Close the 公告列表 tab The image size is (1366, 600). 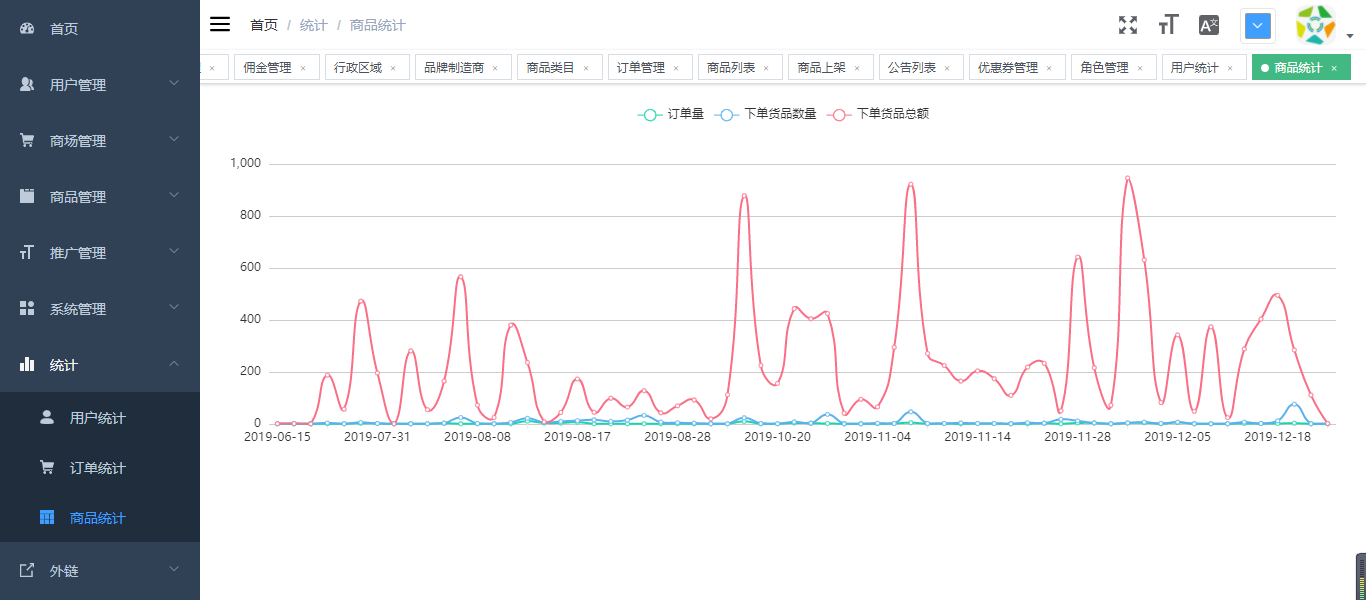947,68
